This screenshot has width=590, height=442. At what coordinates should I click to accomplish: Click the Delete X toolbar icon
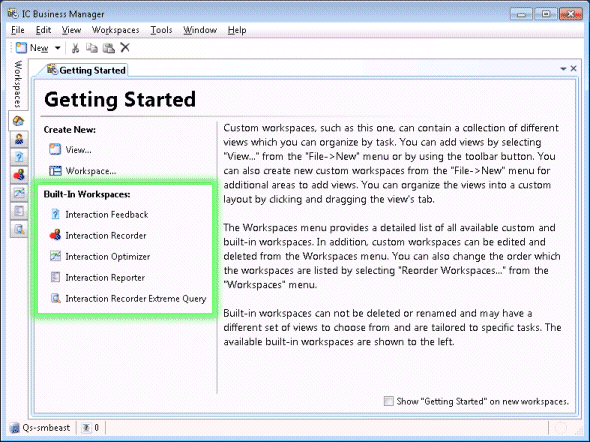[x=125, y=47]
